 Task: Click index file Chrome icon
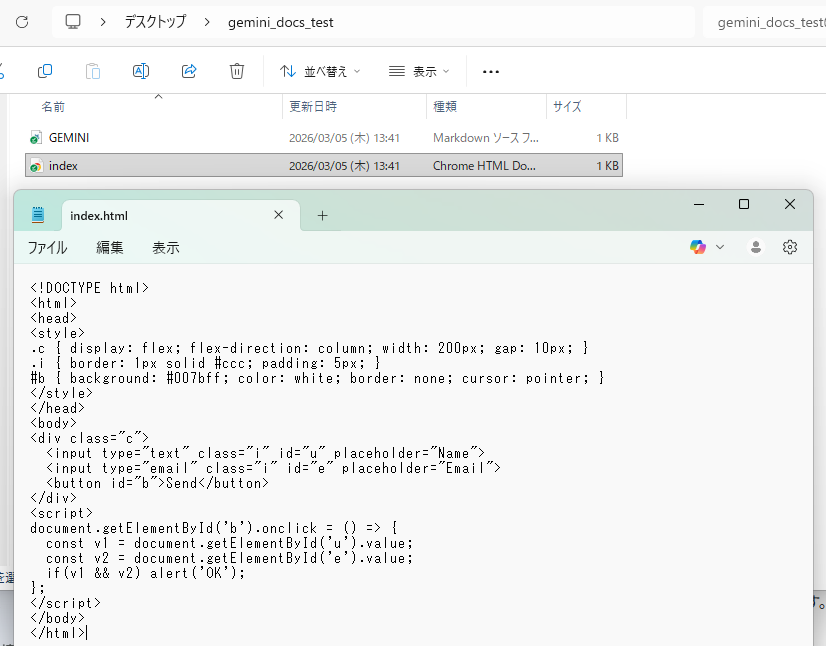(35, 166)
